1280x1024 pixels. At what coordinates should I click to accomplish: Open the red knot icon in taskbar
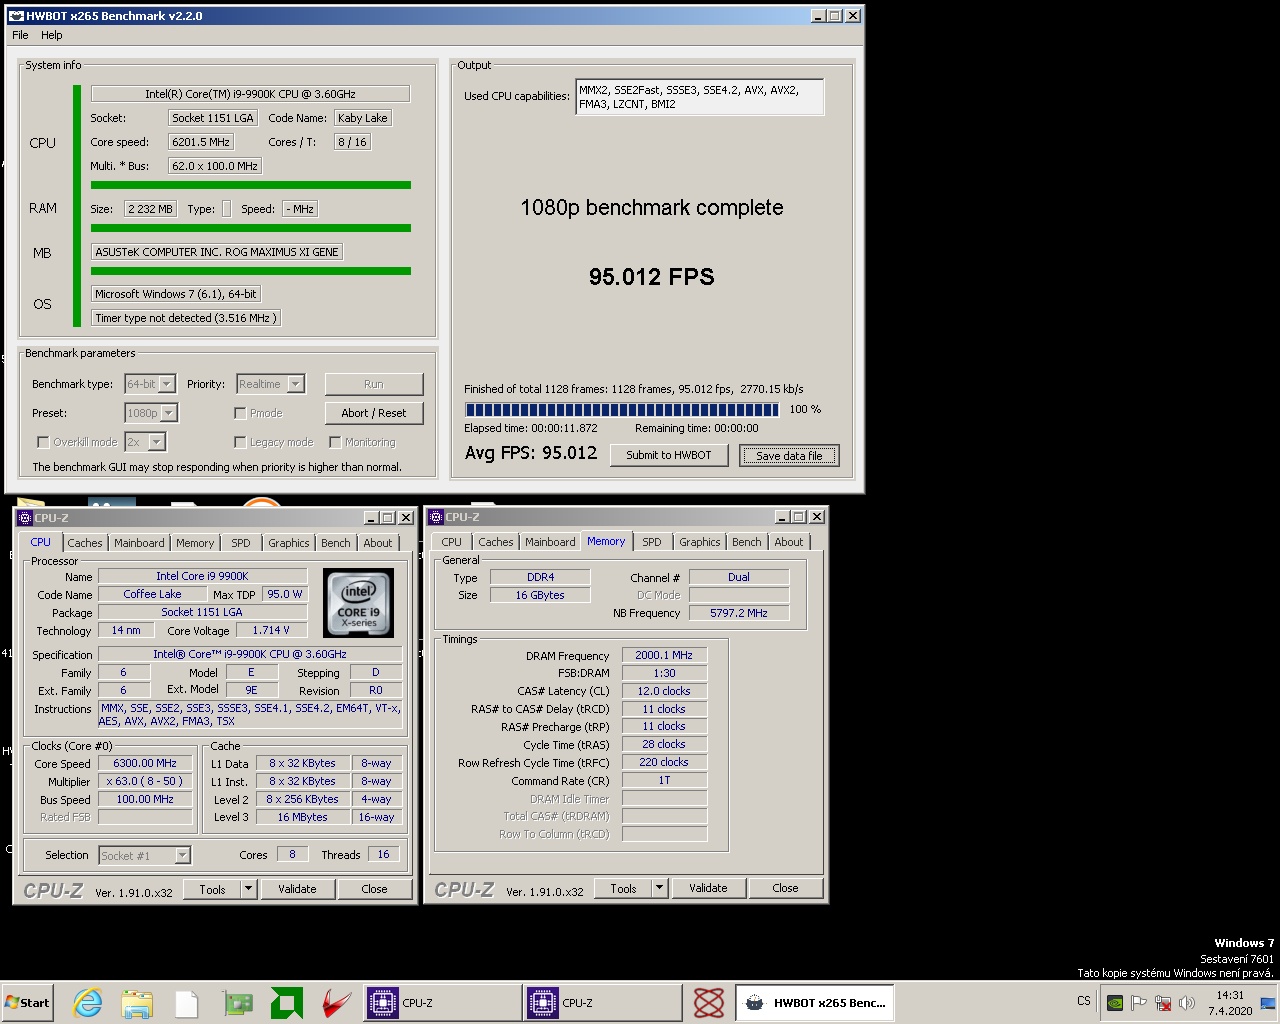(709, 1002)
